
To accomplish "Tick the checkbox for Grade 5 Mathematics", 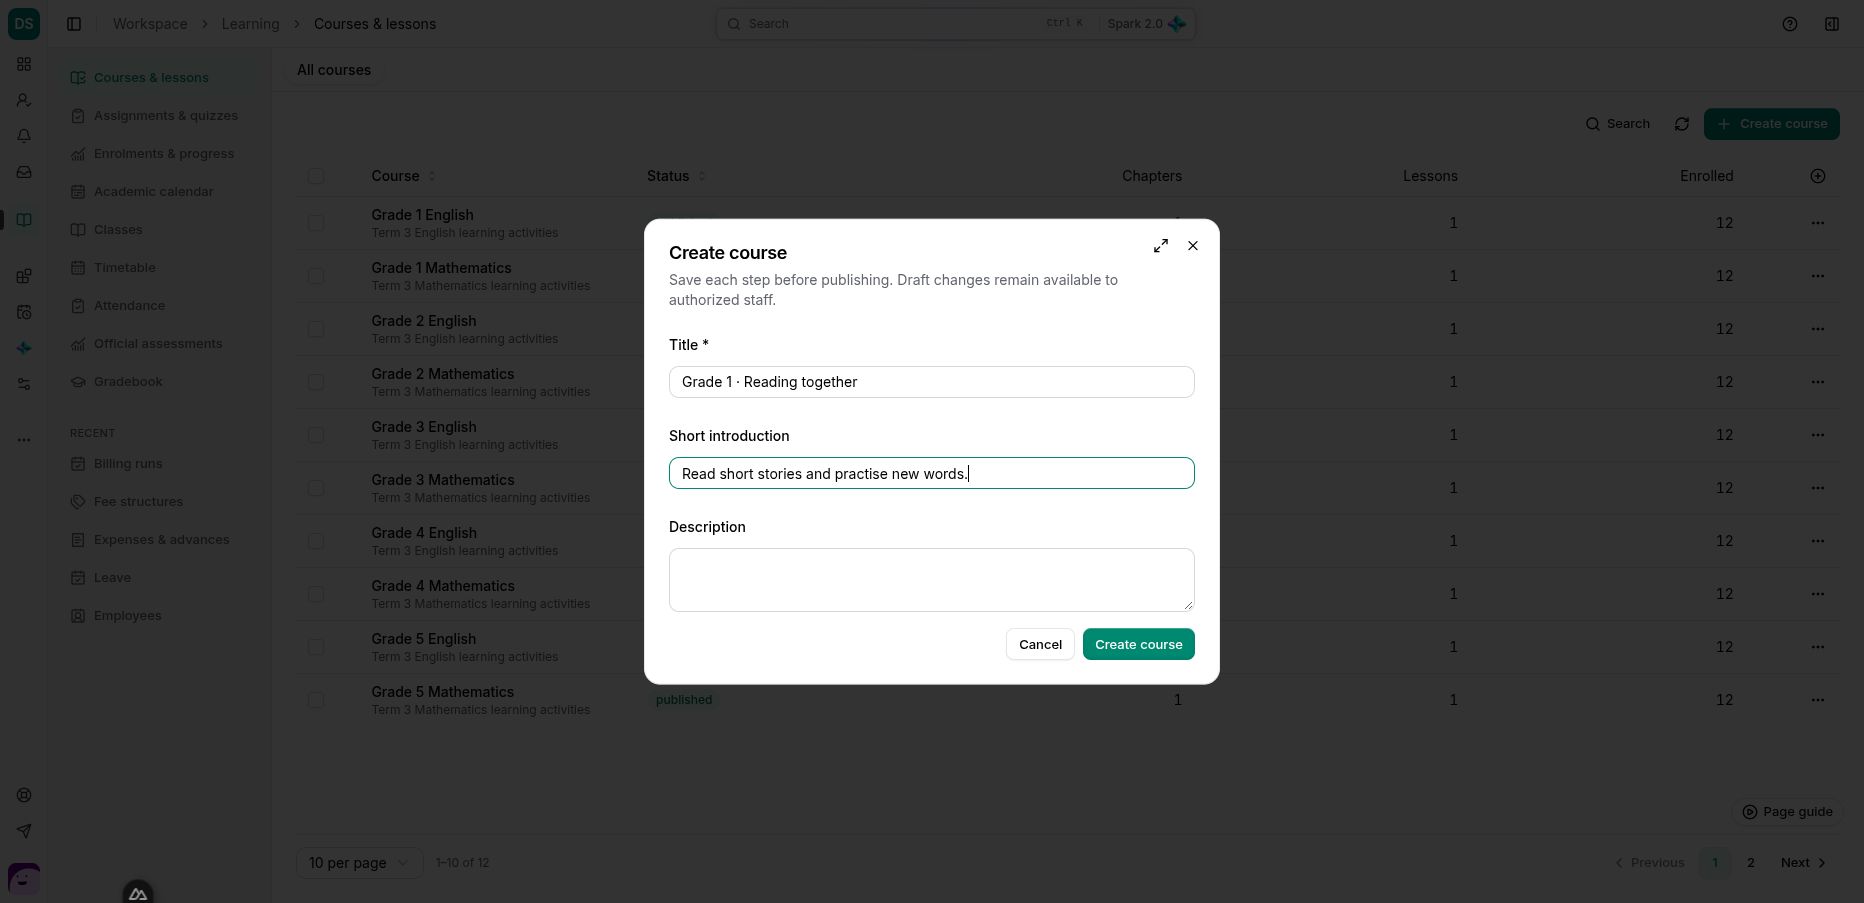I will coord(316,700).
